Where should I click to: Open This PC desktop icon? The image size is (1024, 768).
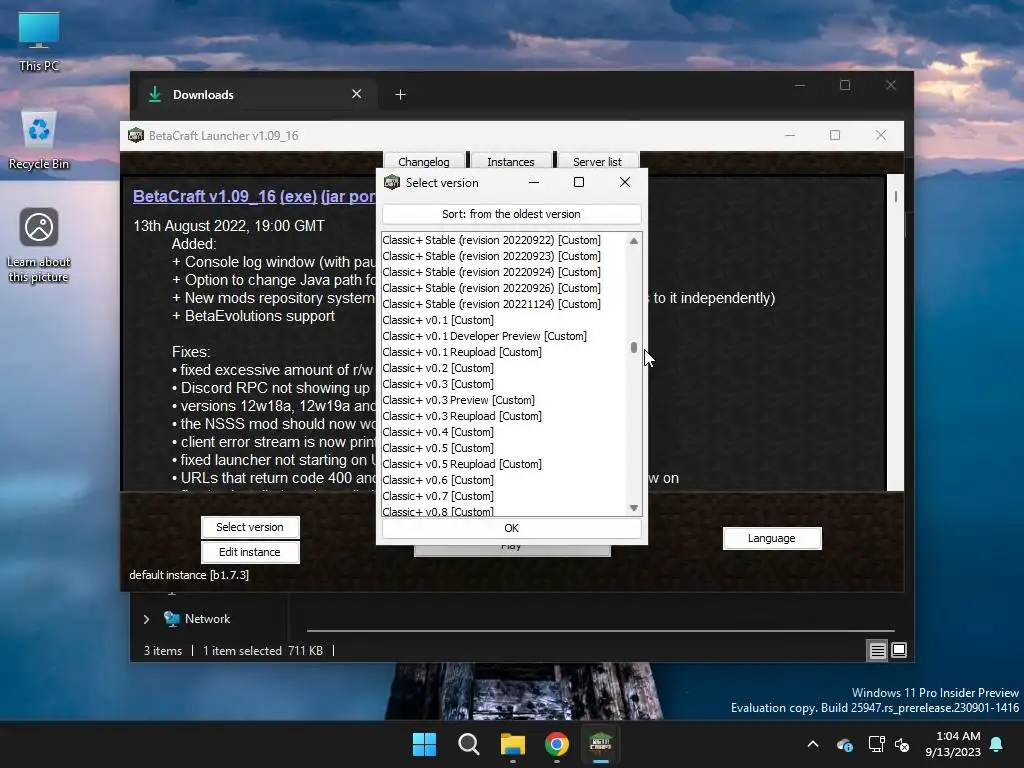39,41
